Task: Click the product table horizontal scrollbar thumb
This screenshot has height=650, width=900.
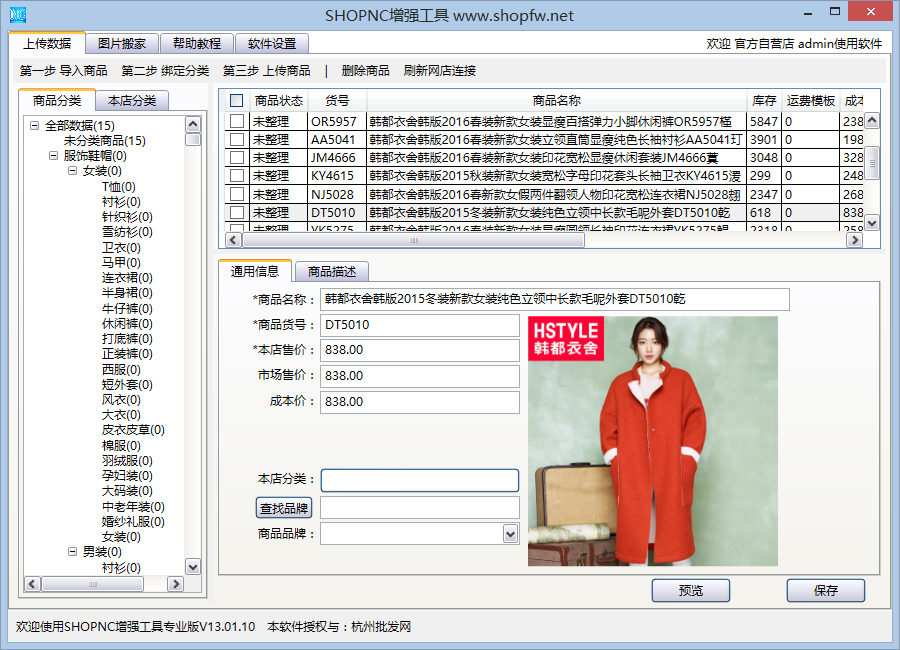Action: point(413,240)
